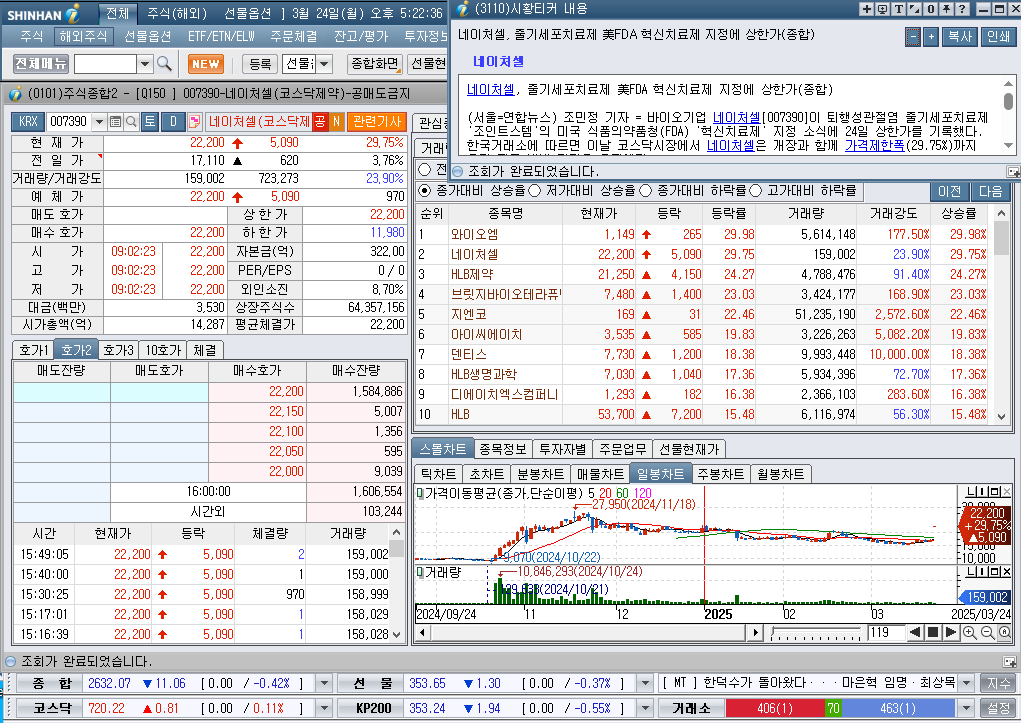This screenshot has width=1021, height=723.
Task: Click chart forward playback triangle
Action: [950, 632]
